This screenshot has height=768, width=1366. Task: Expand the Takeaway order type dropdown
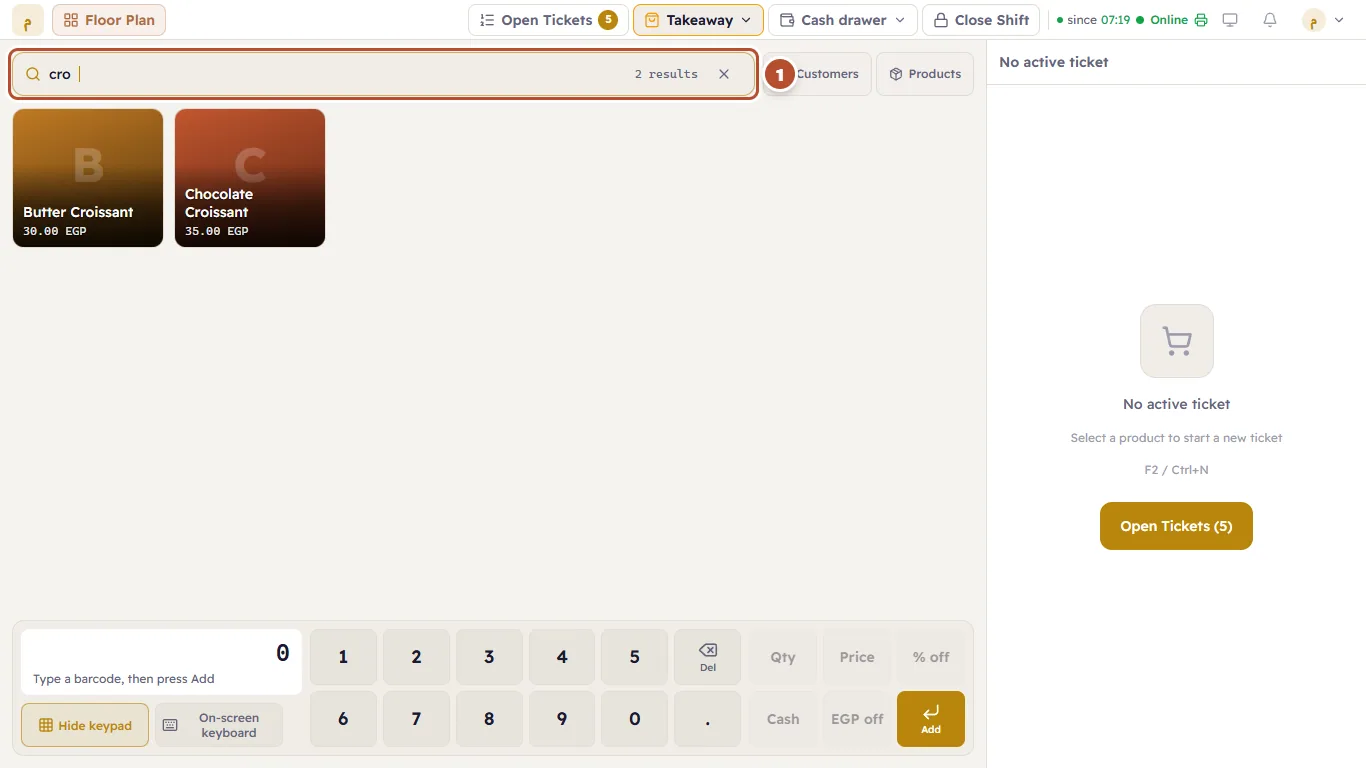point(698,20)
